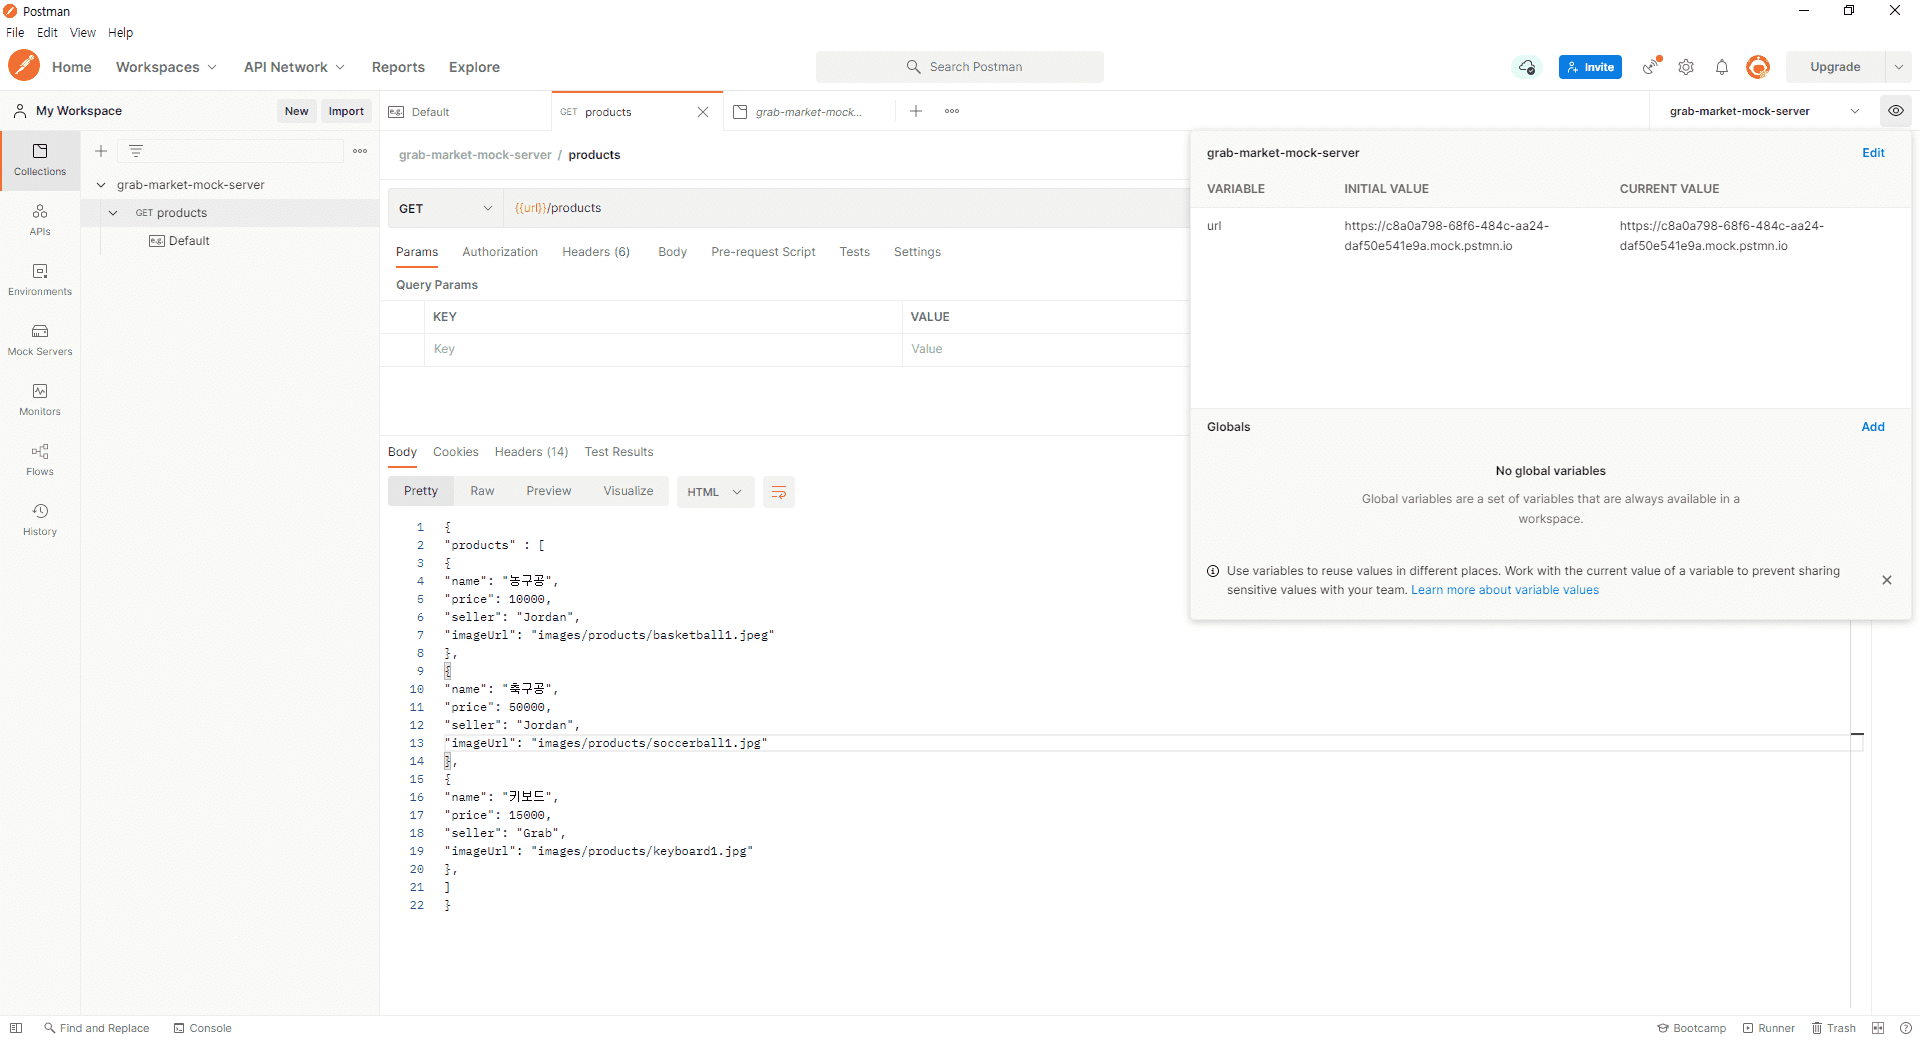Open the Runner from status bar
The height and width of the screenshot is (1040, 1920).
click(x=1769, y=1028)
